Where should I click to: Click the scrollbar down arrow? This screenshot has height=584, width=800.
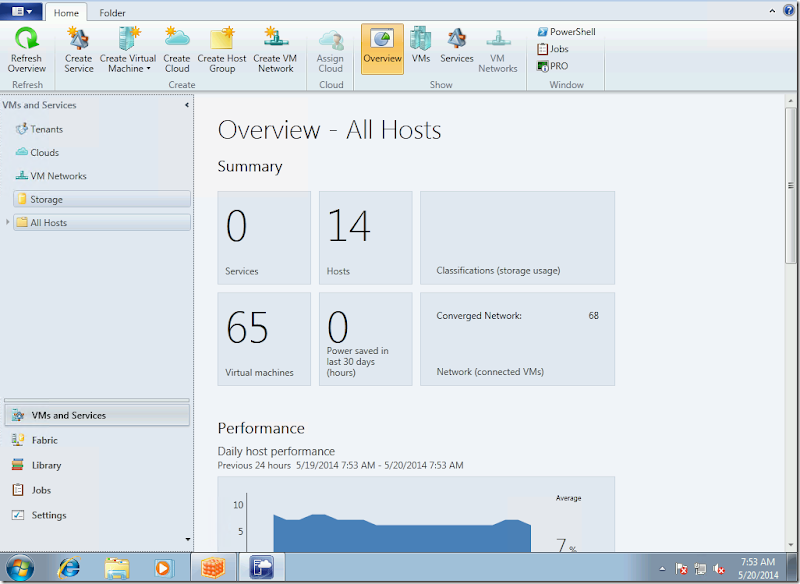[x=790, y=544]
